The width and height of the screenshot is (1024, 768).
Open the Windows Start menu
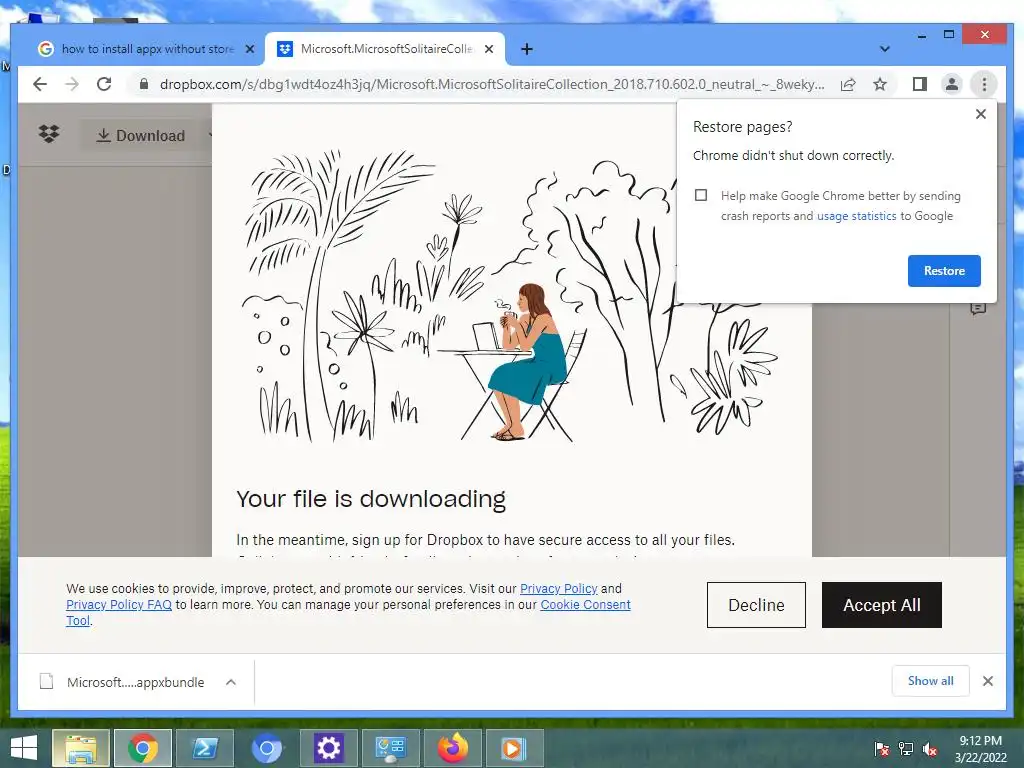tap(24, 748)
